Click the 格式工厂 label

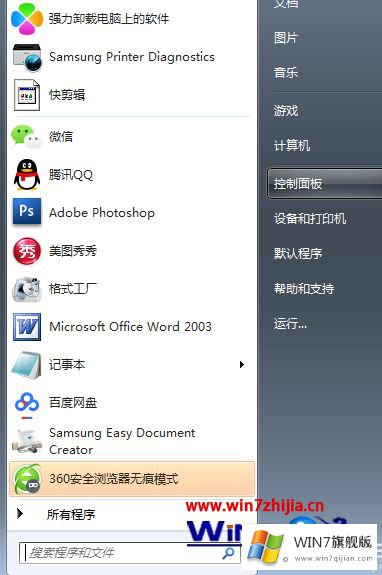(73, 289)
